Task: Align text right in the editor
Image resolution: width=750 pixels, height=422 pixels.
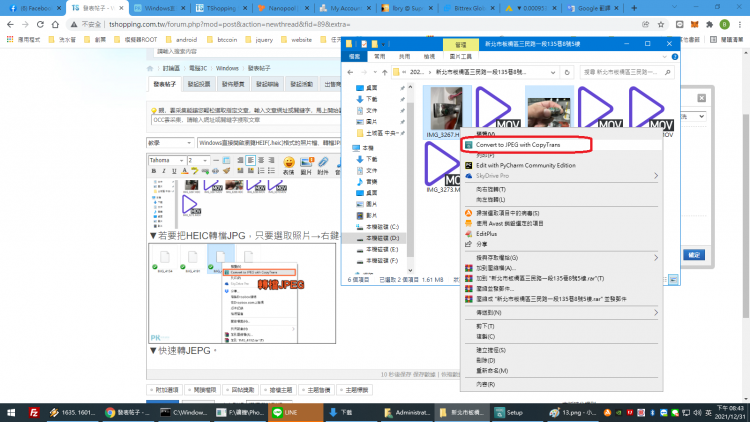Action: click(271, 160)
